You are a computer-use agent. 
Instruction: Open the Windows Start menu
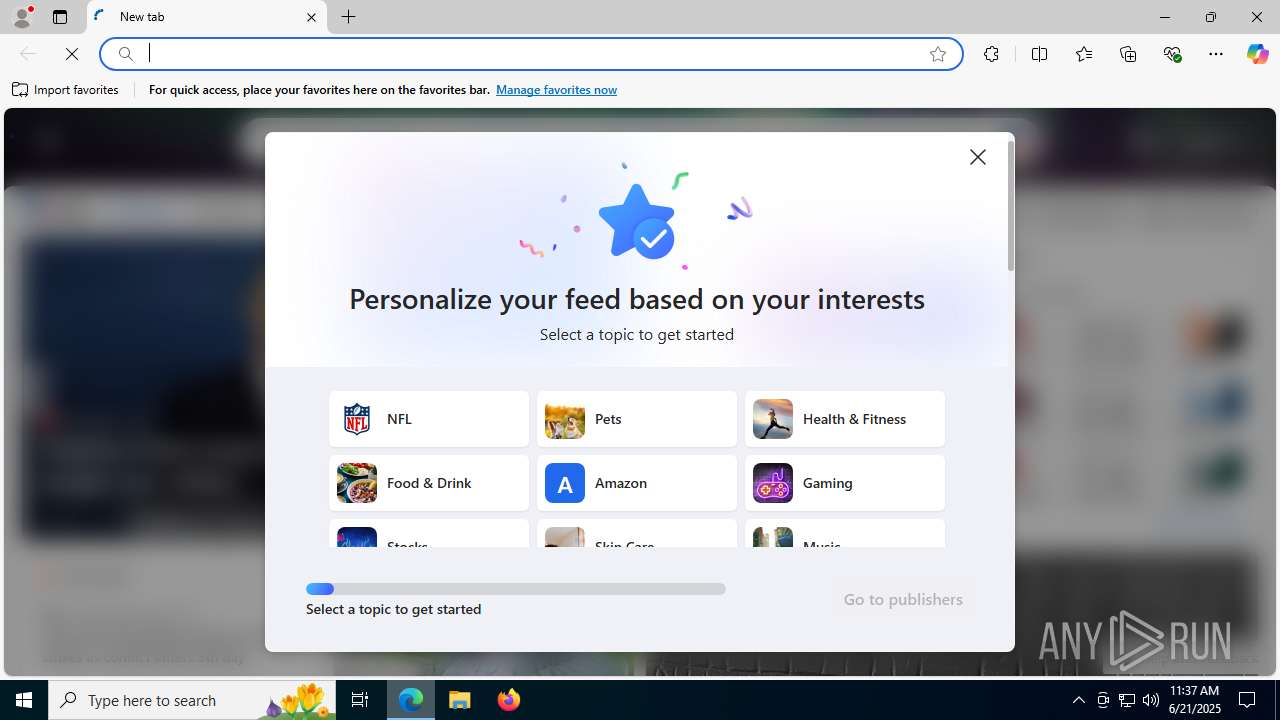click(24, 700)
